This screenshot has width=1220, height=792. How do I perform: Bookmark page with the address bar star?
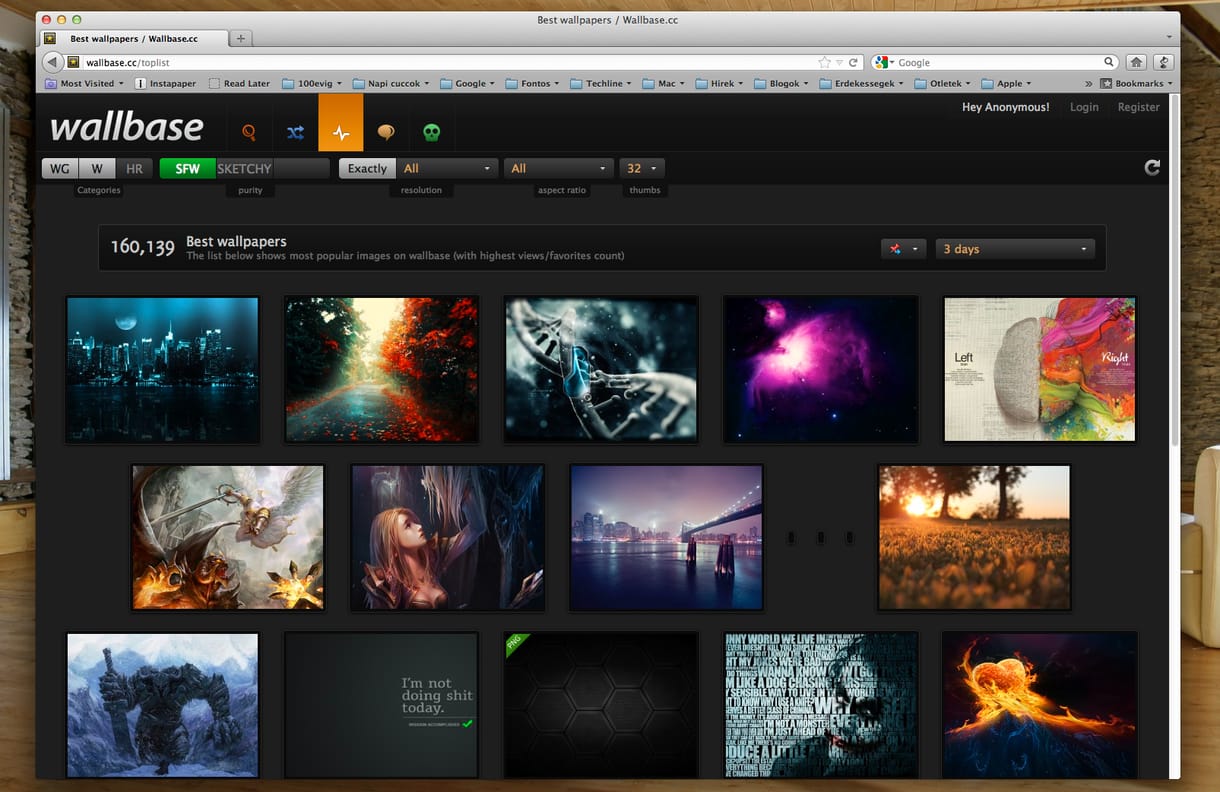pyautogui.click(x=824, y=62)
